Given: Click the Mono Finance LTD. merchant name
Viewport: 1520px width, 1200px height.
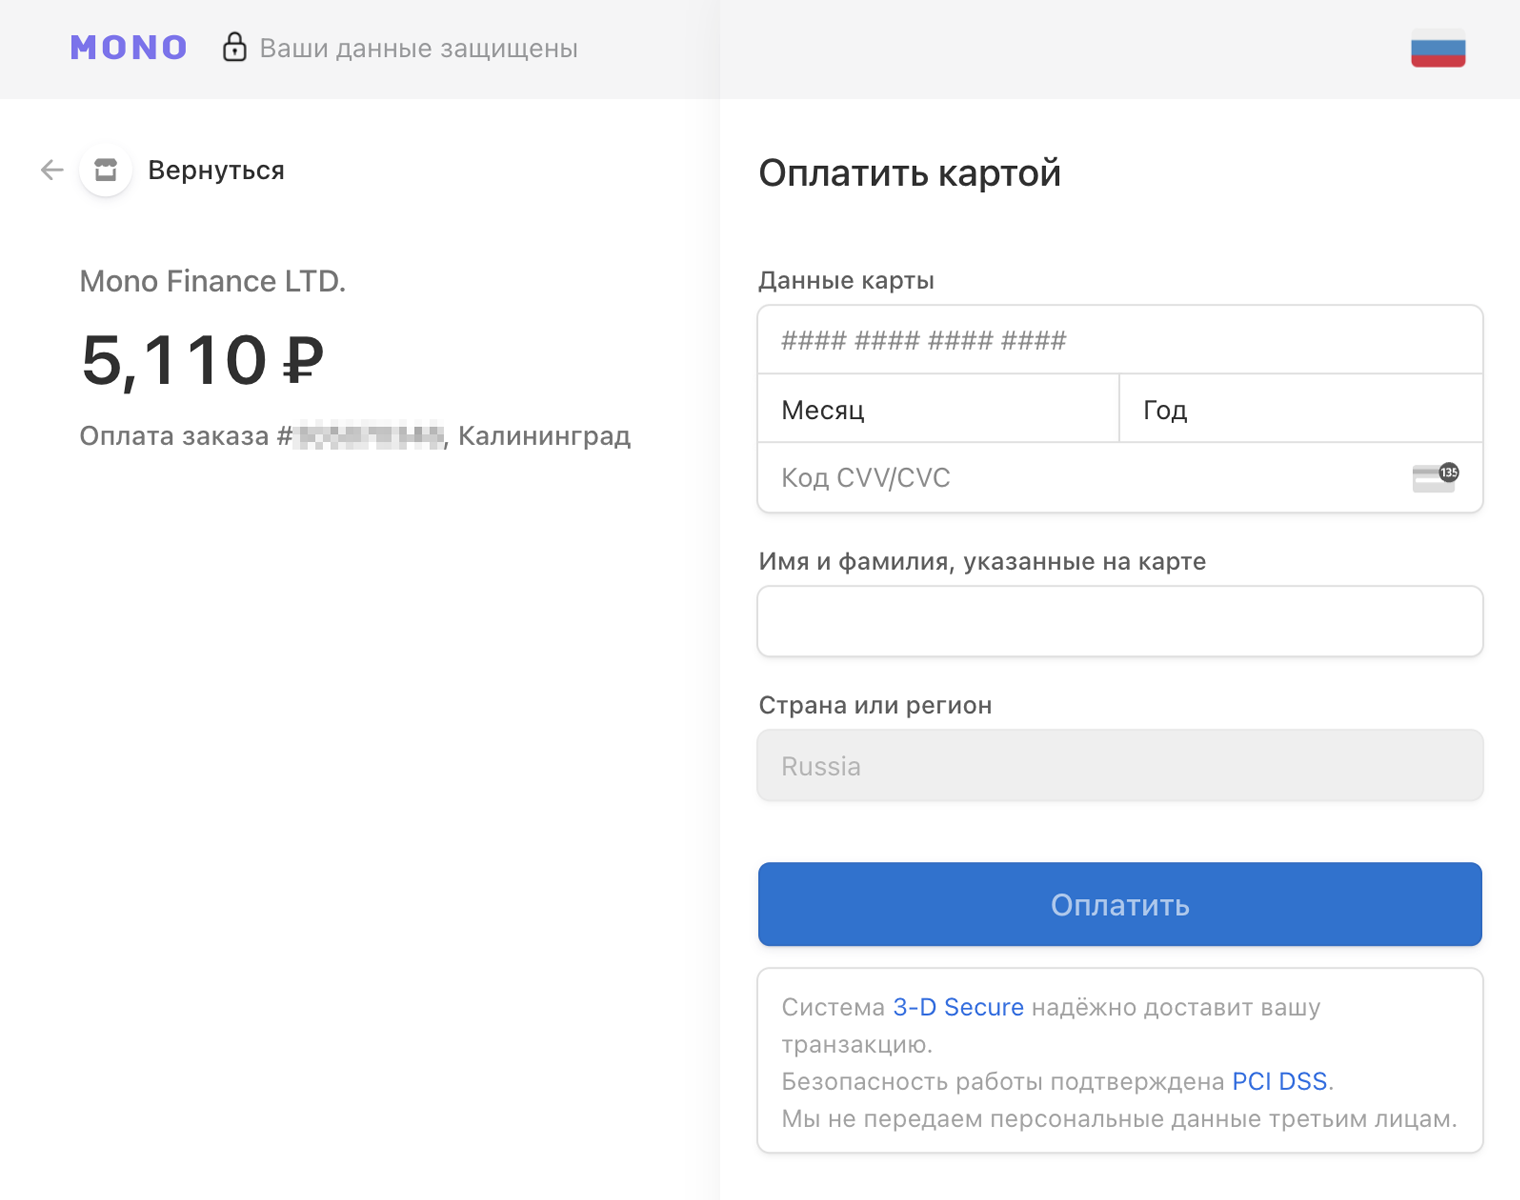Looking at the screenshot, I should [x=213, y=281].
